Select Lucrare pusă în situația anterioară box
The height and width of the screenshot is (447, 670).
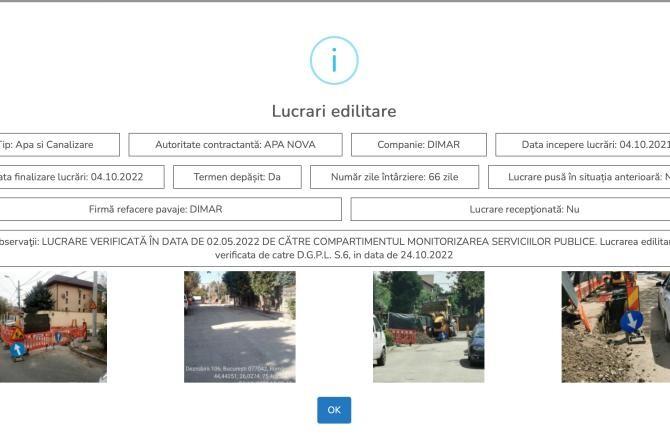point(580,177)
